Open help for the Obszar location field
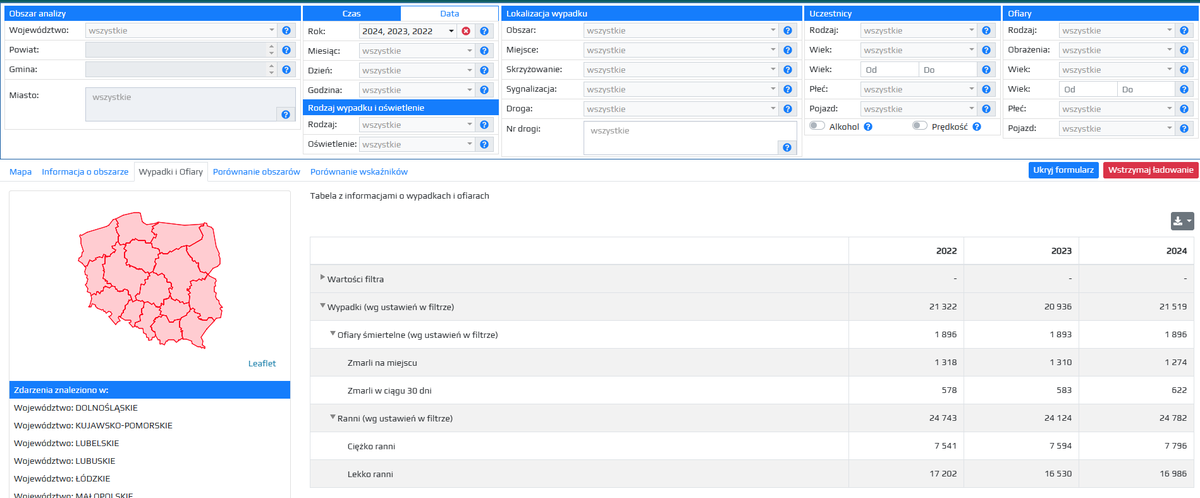Viewport: 1200px width, 498px height. [788, 31]
